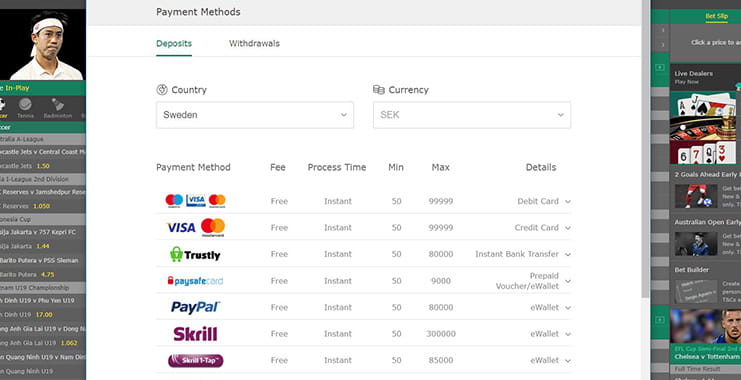Click the Skrill 1-Tap logo
The height and width of the screenshot is (380, 741).
[196, 361]
